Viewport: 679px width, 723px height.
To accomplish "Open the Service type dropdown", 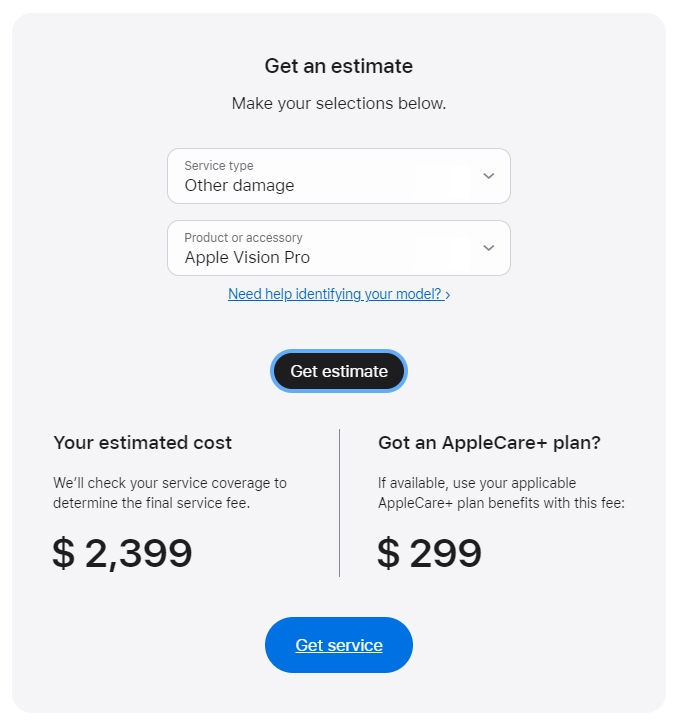I will (338, 176).
